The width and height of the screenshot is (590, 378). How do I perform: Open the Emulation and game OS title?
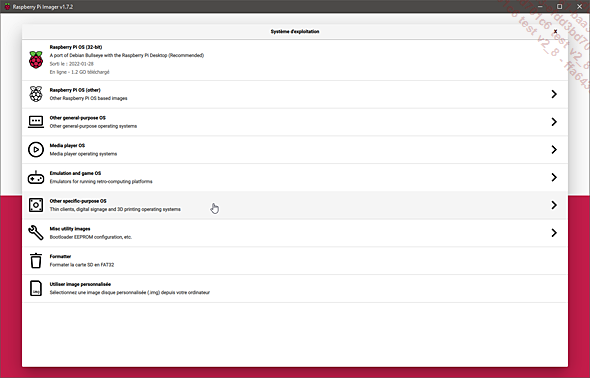75,173
